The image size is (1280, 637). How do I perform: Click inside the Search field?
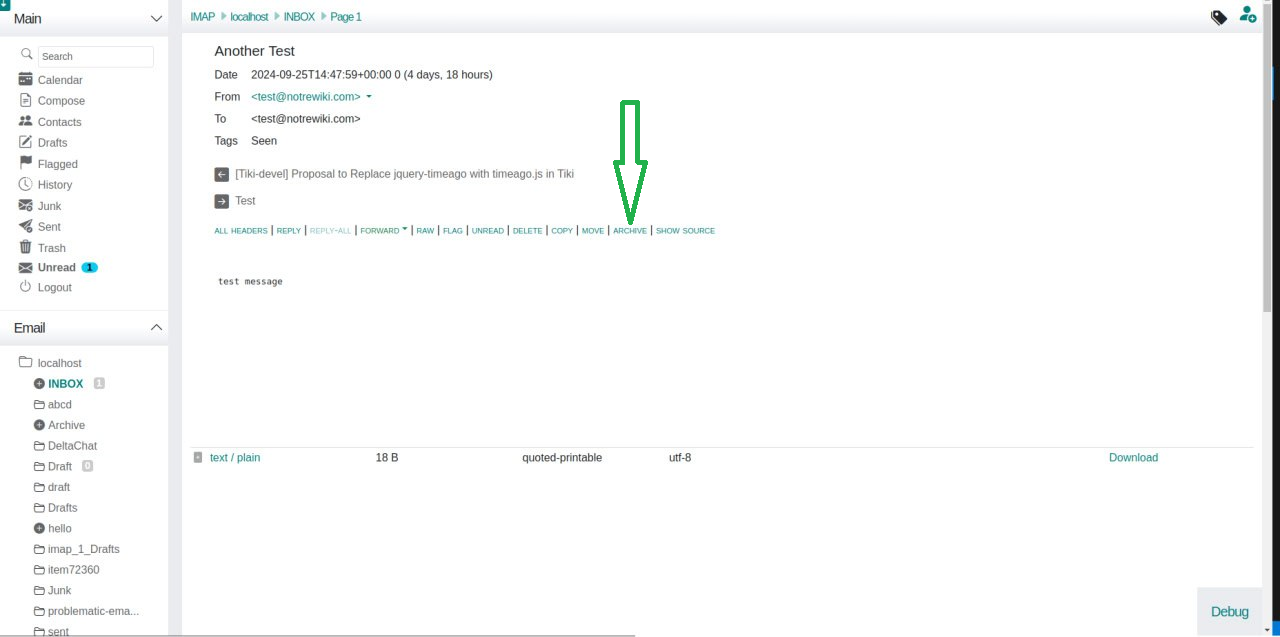96,56
